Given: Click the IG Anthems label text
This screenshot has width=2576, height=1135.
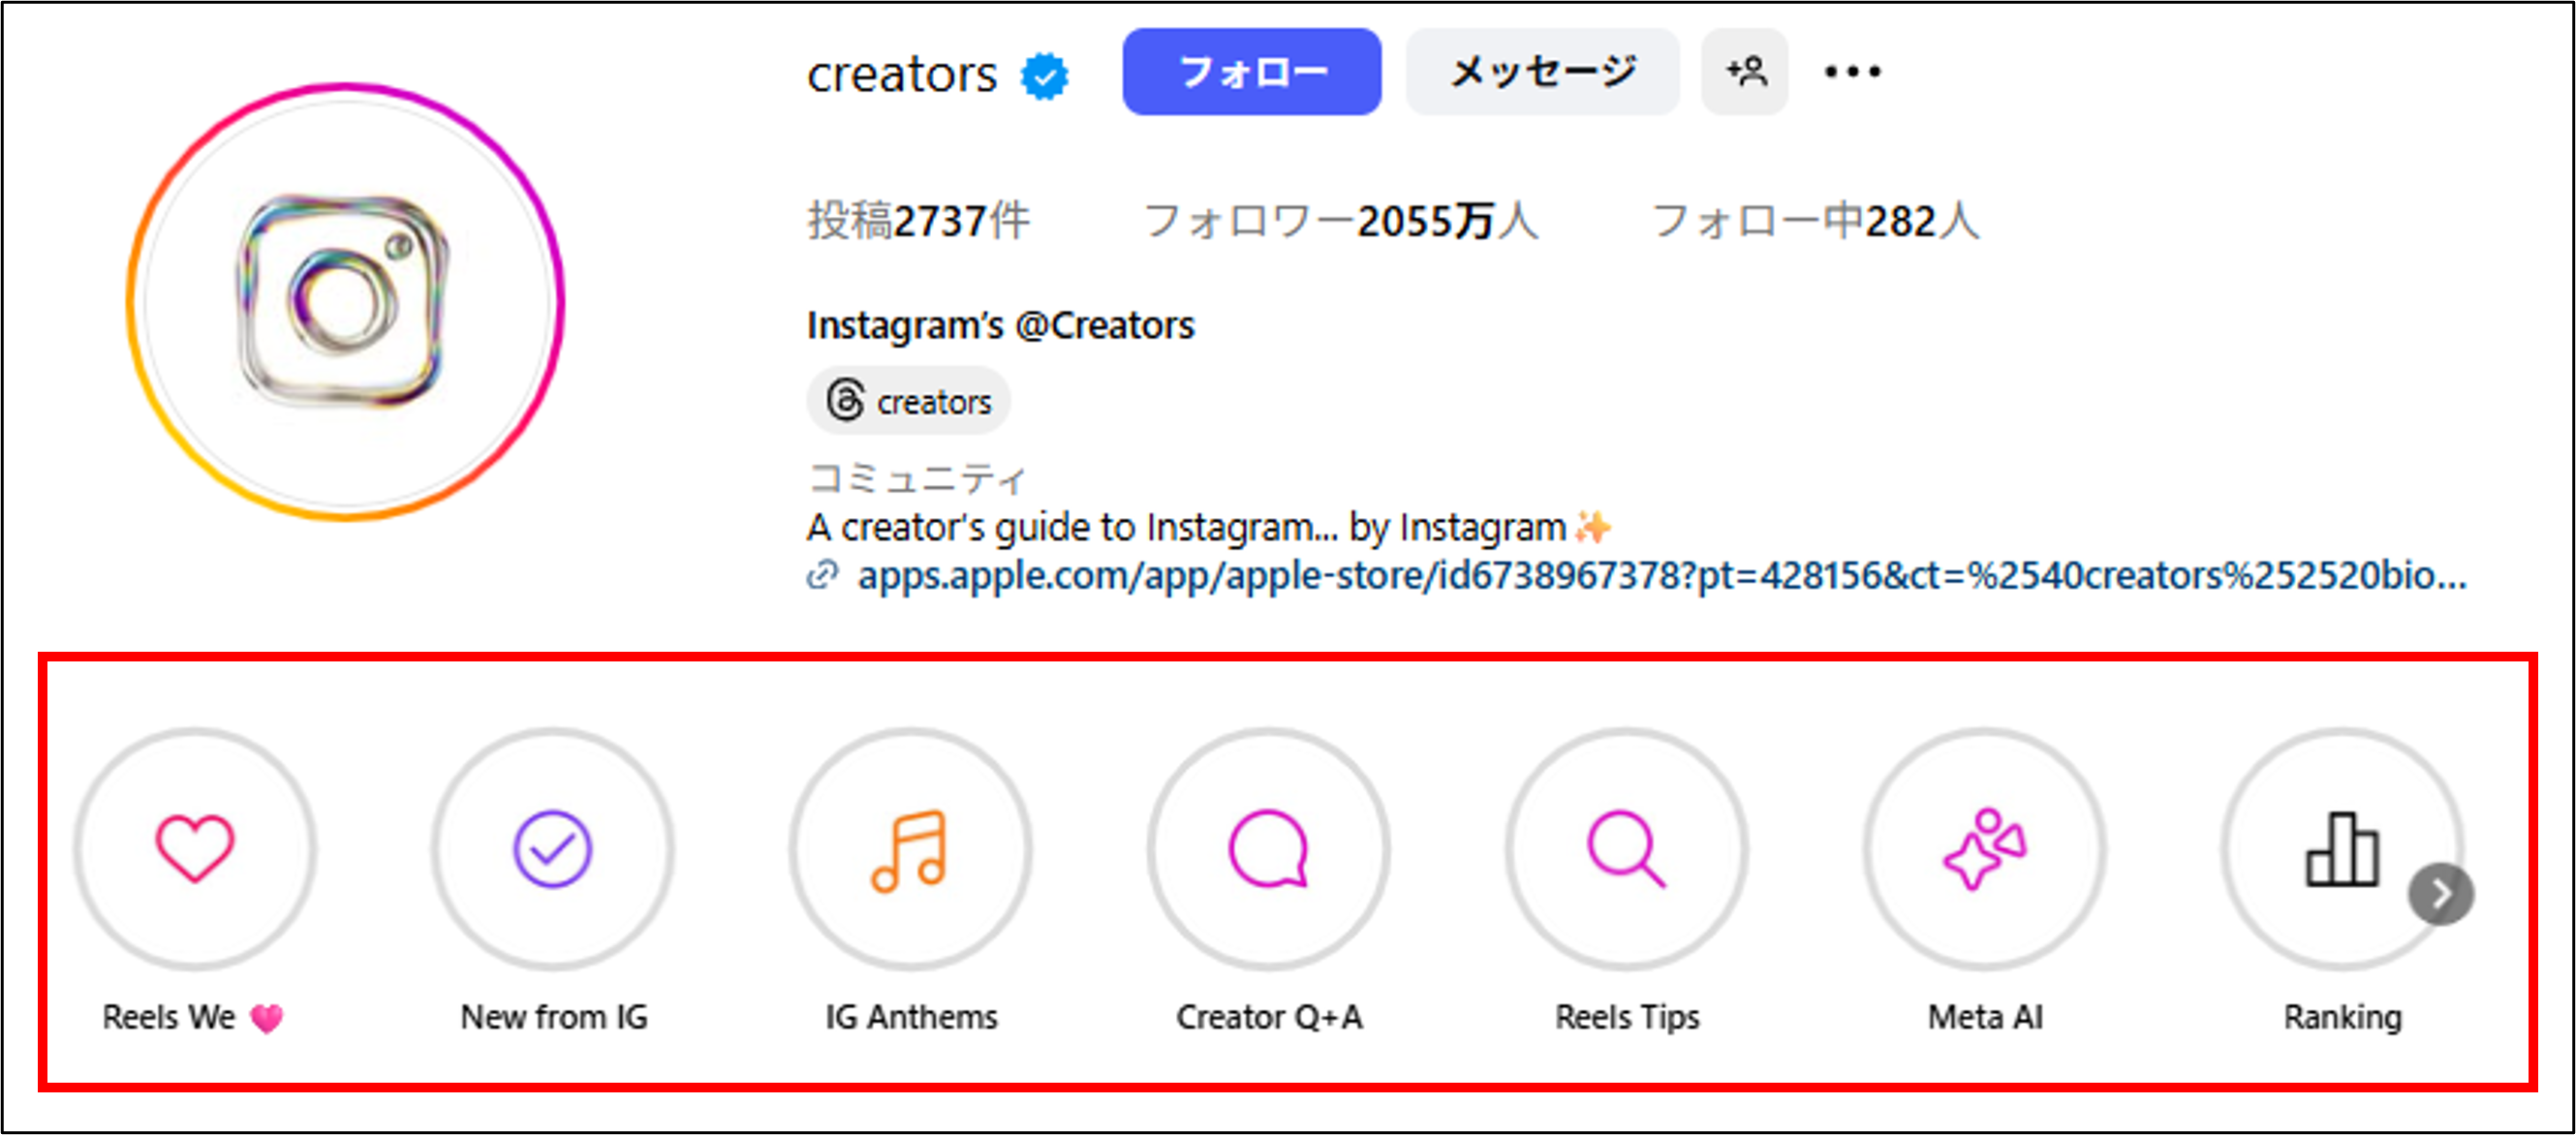Looking at the screenshot, I should pos(911,1017).
